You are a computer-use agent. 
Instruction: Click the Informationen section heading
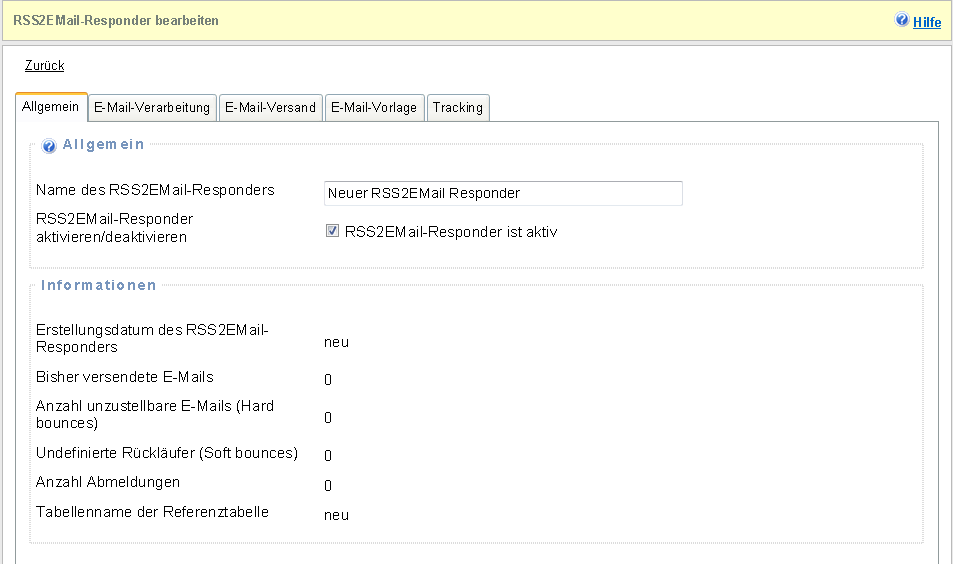tap(98, 285)
